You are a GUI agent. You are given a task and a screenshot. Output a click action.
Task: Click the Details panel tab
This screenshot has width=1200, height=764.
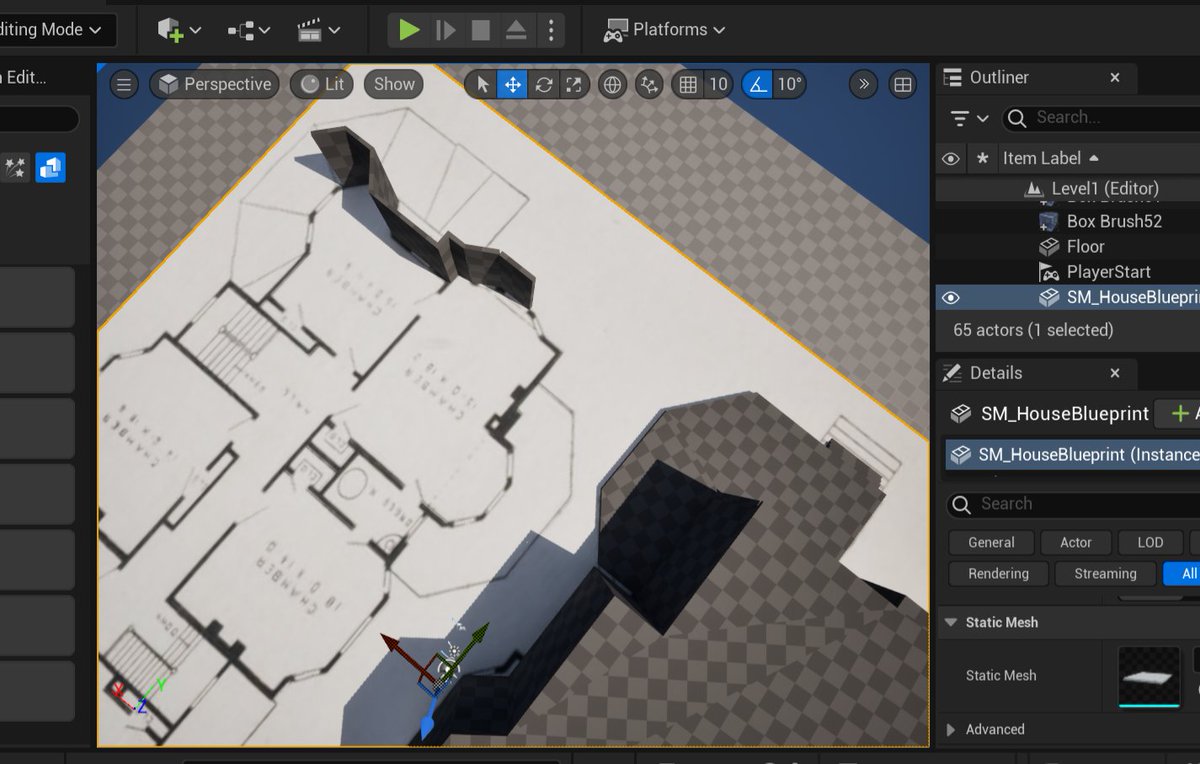1035,373
